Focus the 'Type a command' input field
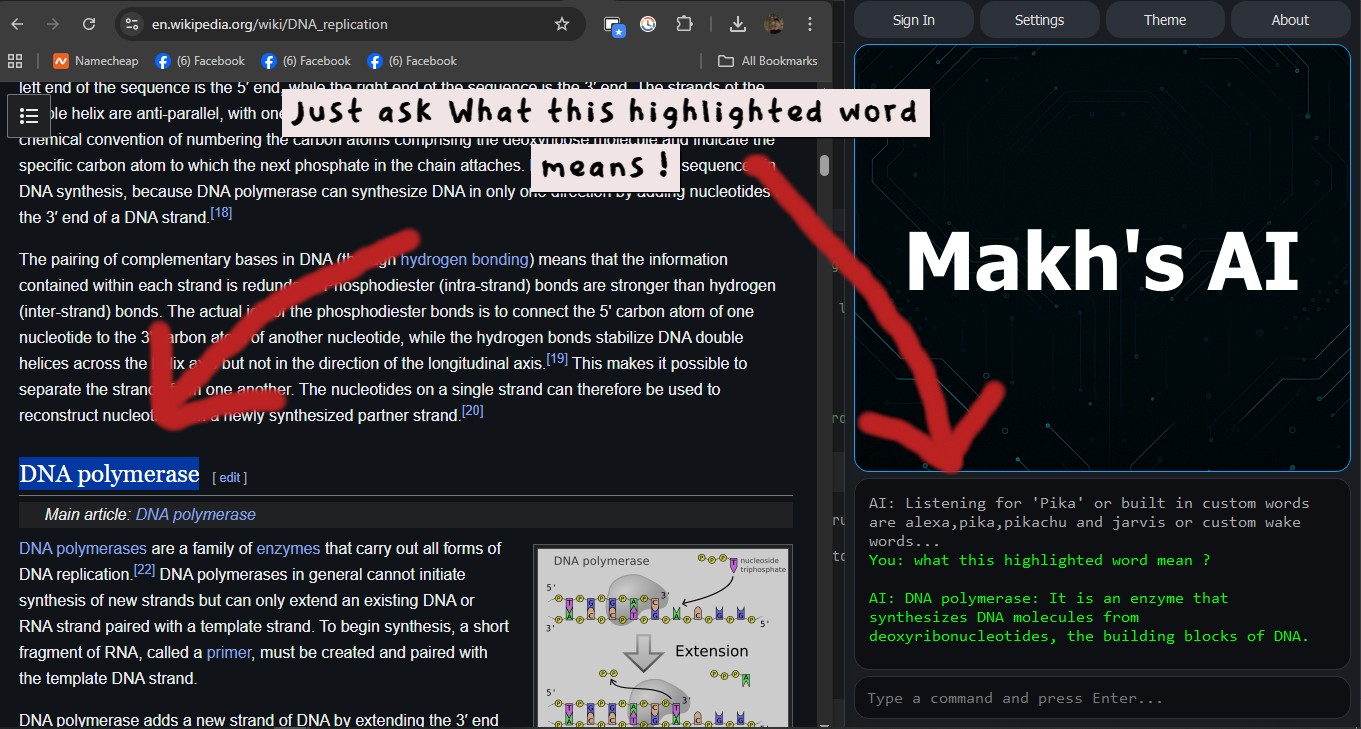 pos(1102,698)
